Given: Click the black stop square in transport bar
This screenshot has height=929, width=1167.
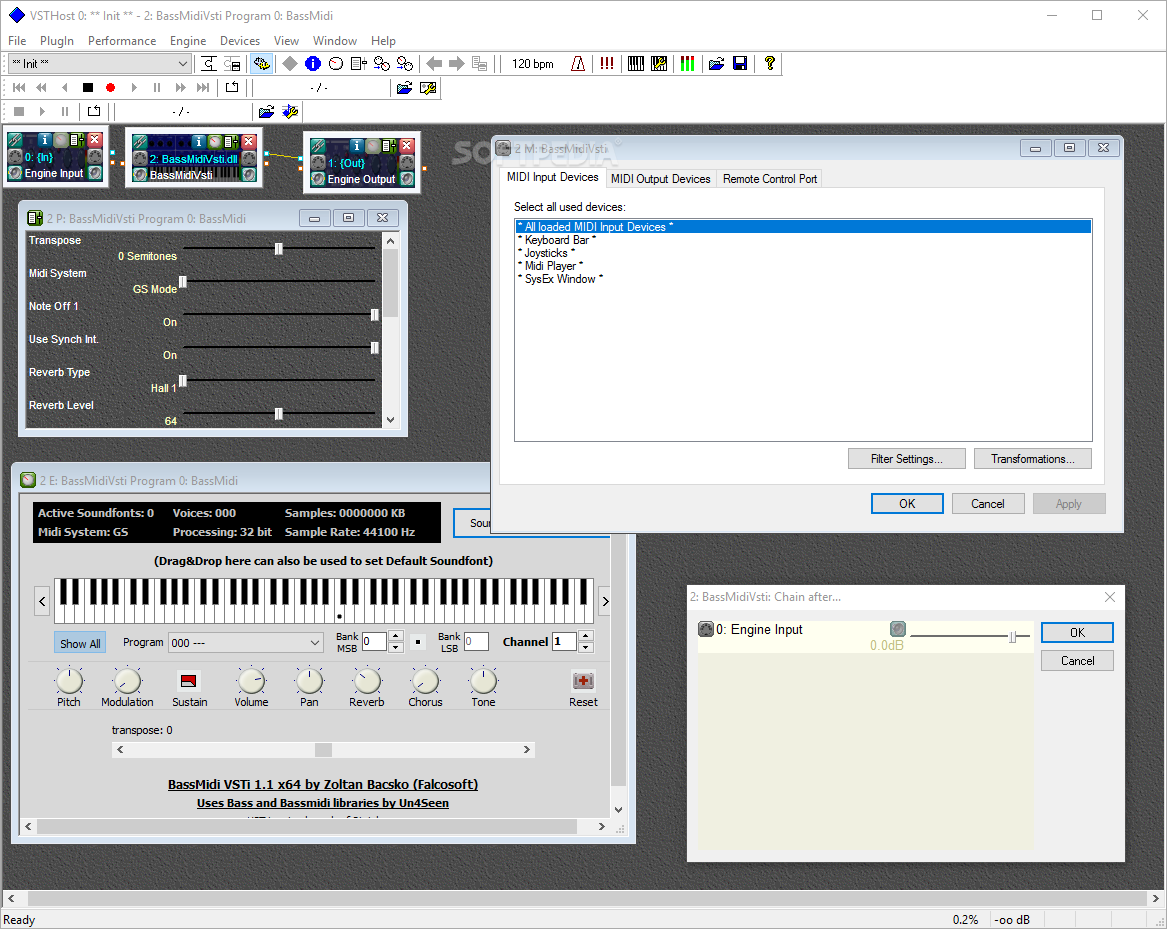Looking at the screenshot, I should pos(88,88).
